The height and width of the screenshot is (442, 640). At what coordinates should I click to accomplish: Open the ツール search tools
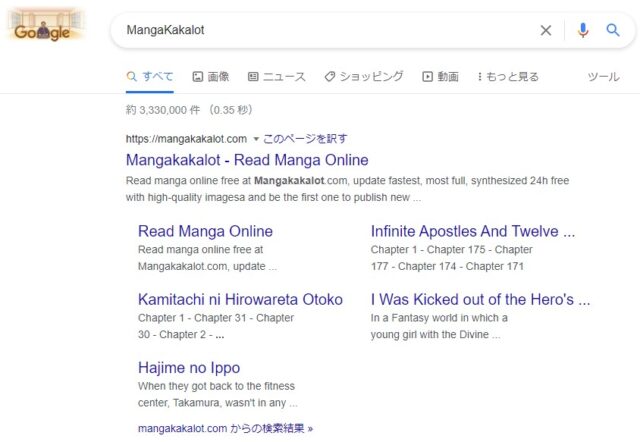pos(603,77)
